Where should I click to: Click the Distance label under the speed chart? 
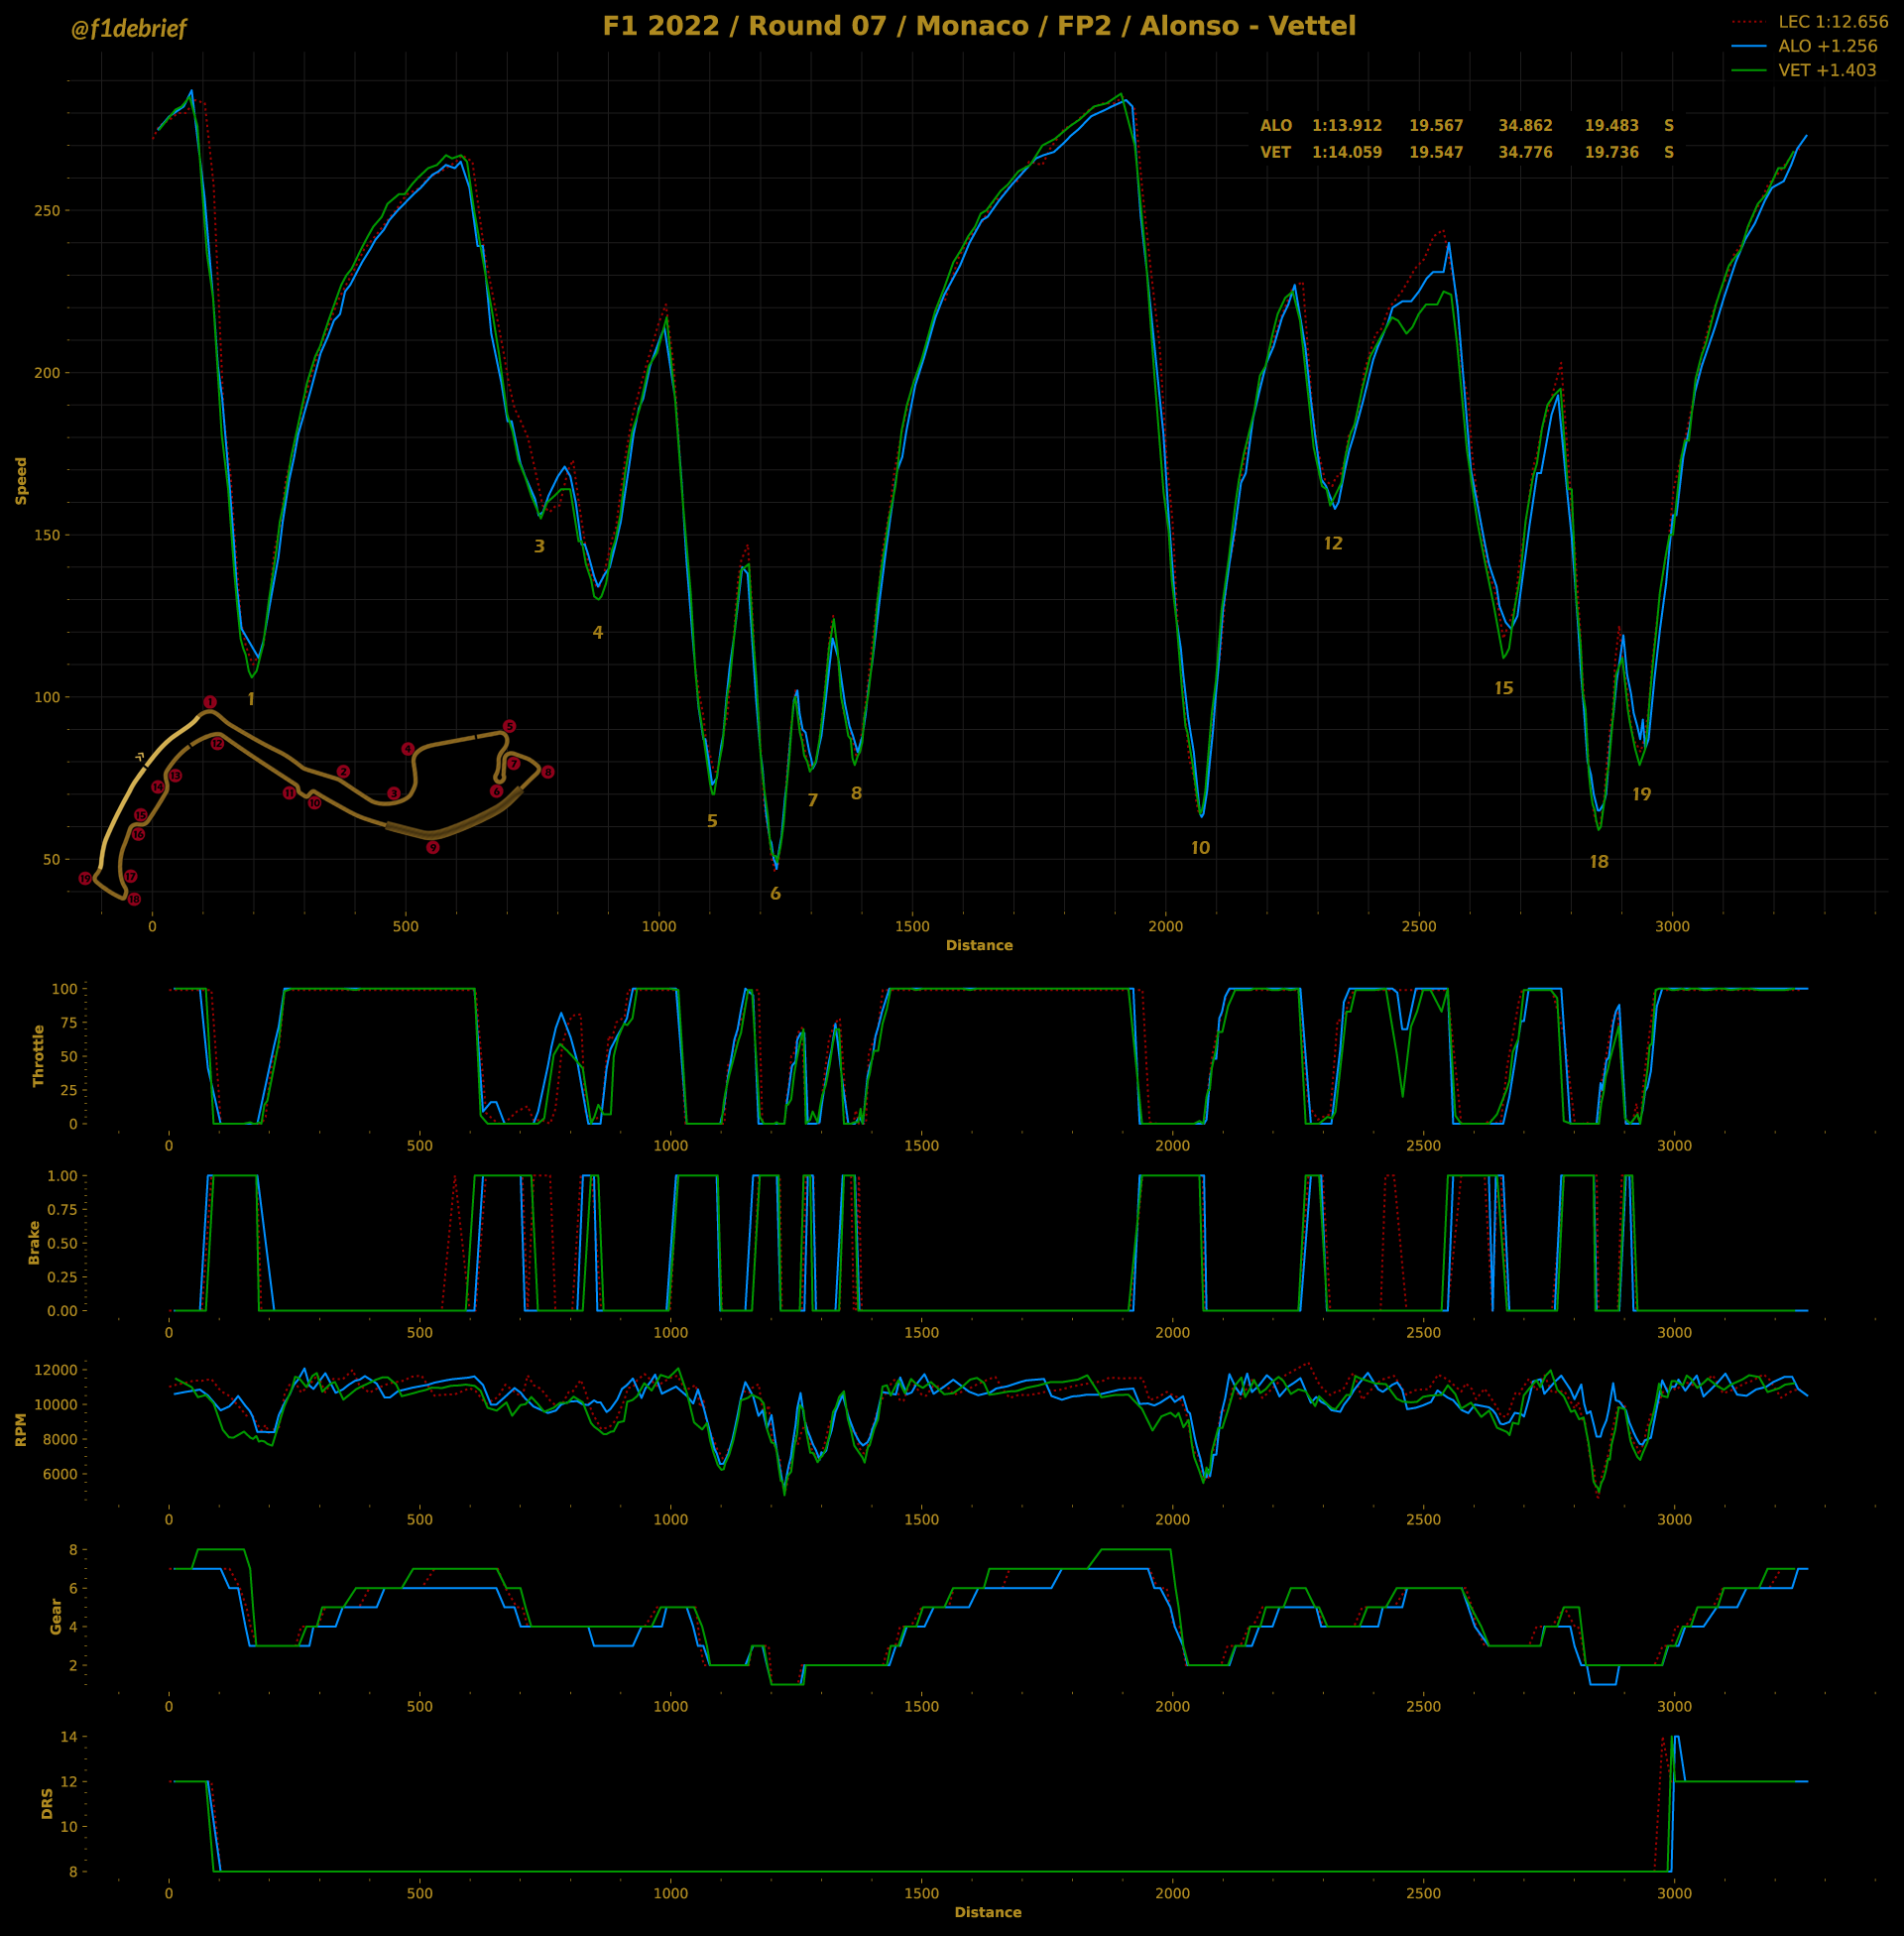pyautogui.click(x=979, y=946)
